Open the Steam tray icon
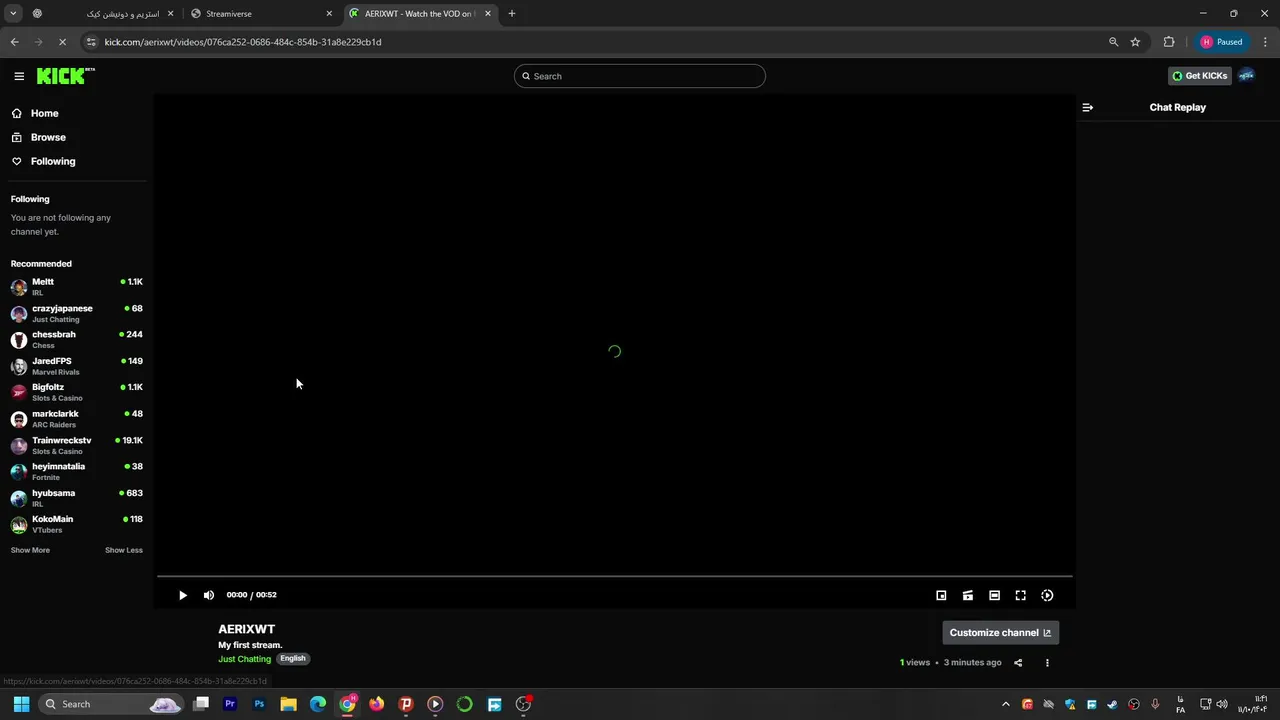This screenshot has width=1280, height=720. pos(1112,704)
